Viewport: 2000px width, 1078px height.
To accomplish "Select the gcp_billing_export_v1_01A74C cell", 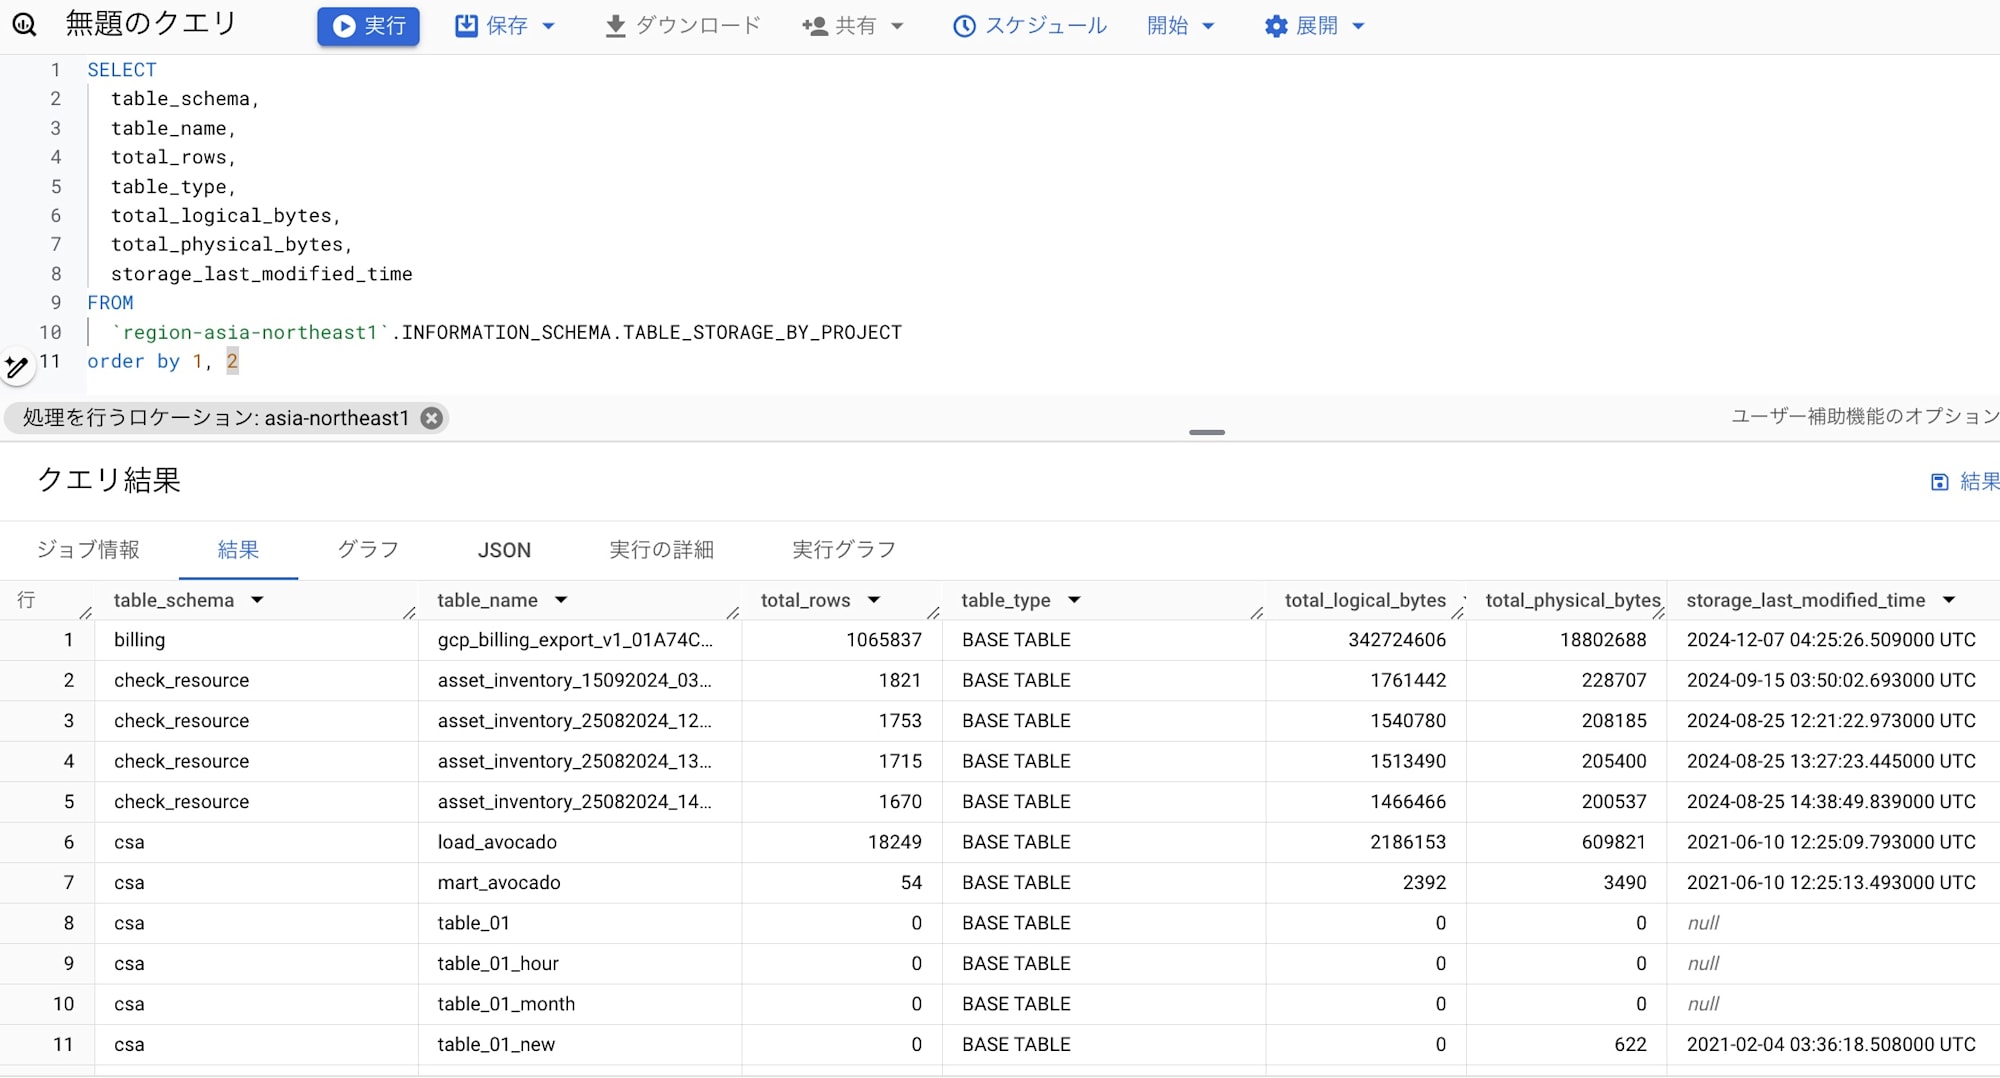I will click(x=580, y=640).
